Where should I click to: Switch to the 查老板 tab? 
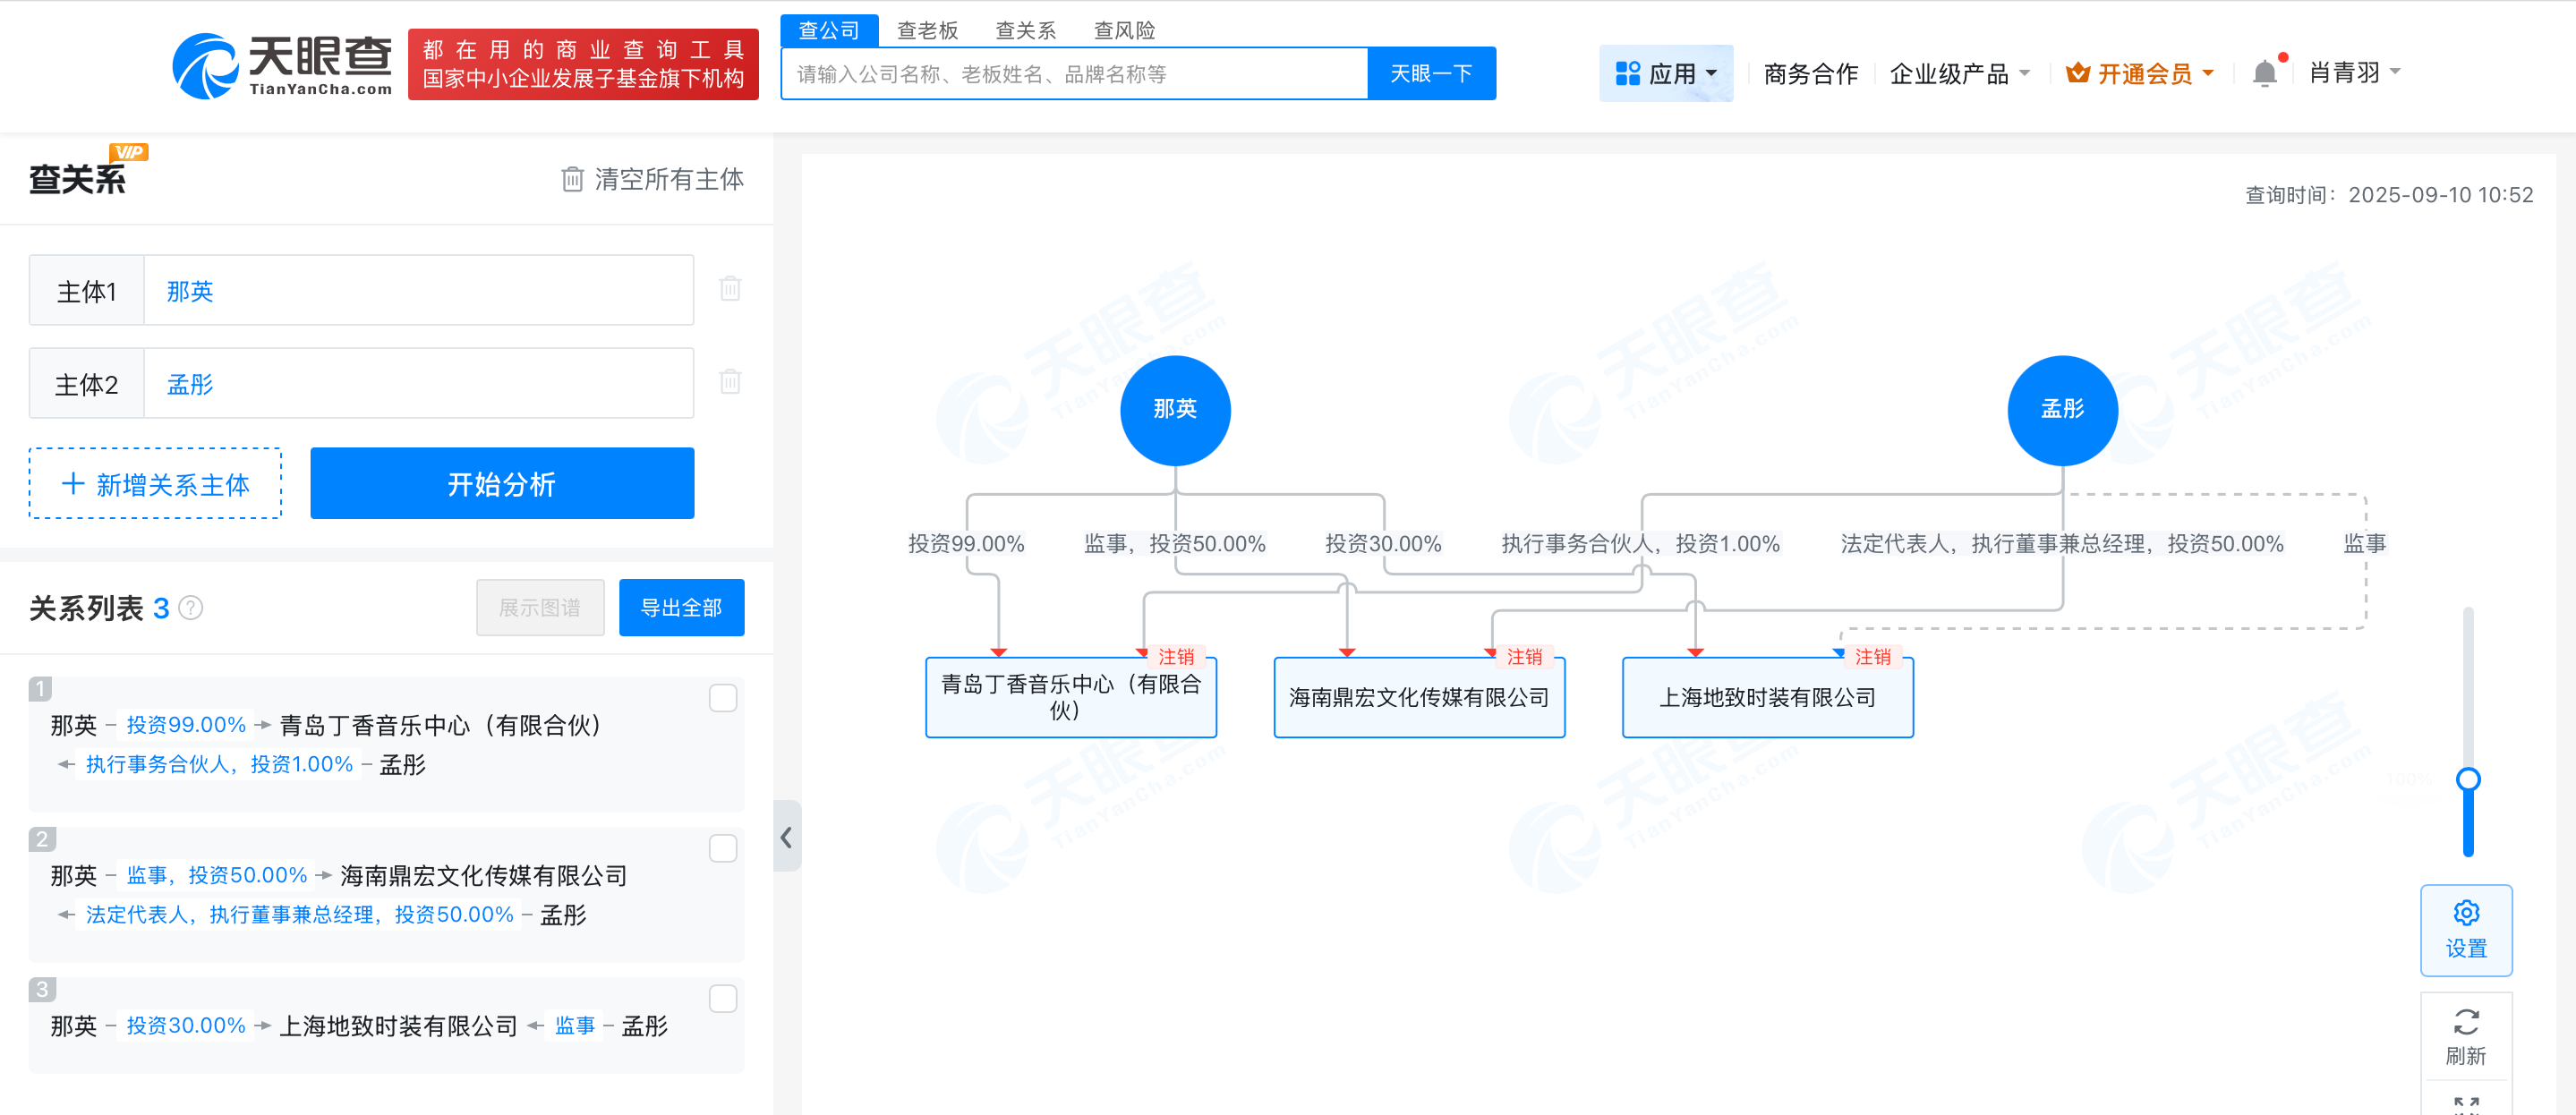click(x=927, y=30)
